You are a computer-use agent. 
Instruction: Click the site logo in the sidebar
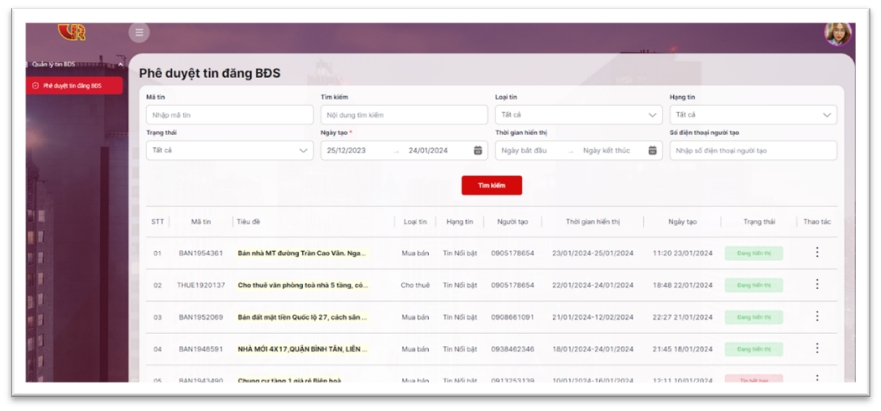[72, 32]
